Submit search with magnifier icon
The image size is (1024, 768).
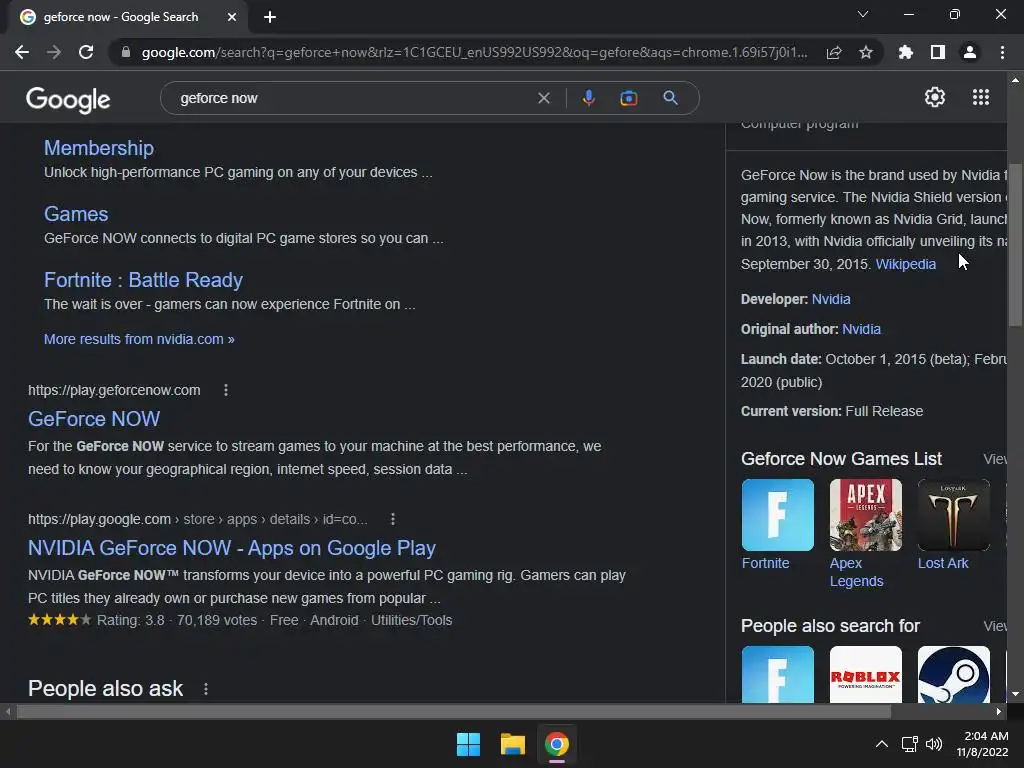[670, 98]
